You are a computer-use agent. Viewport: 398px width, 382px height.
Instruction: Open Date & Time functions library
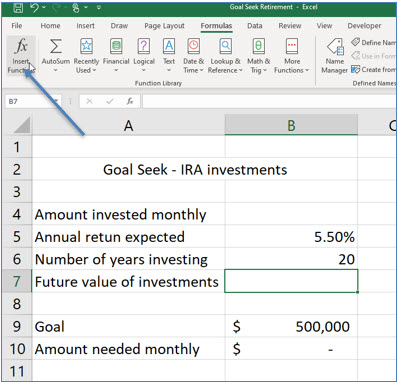click(x=193, y=55)
